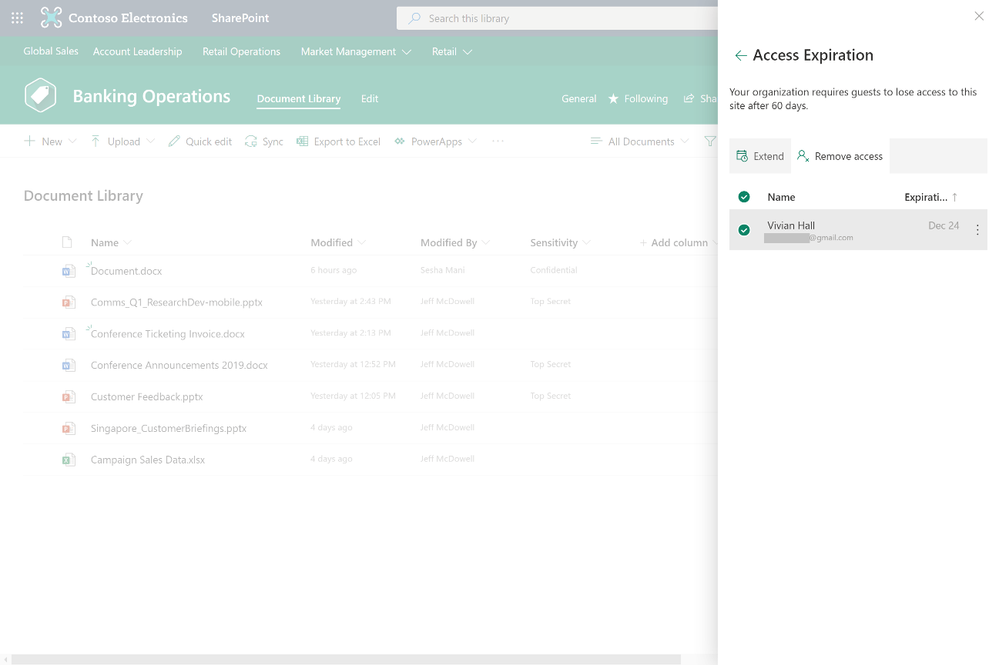This screenshot has height=665, width=999.
Task: Click the General link in site header
Action: (579, 99)
